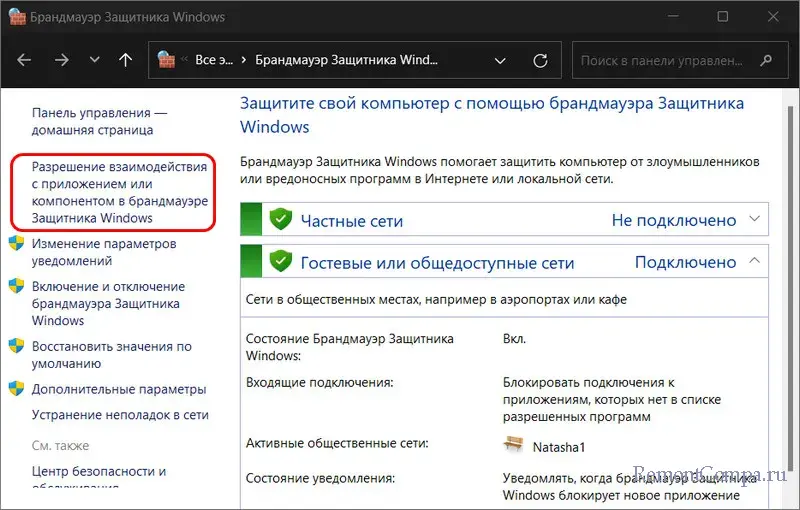
Task: Click 'Активные общественные сети:' label
Action: (x=337, y=443)
